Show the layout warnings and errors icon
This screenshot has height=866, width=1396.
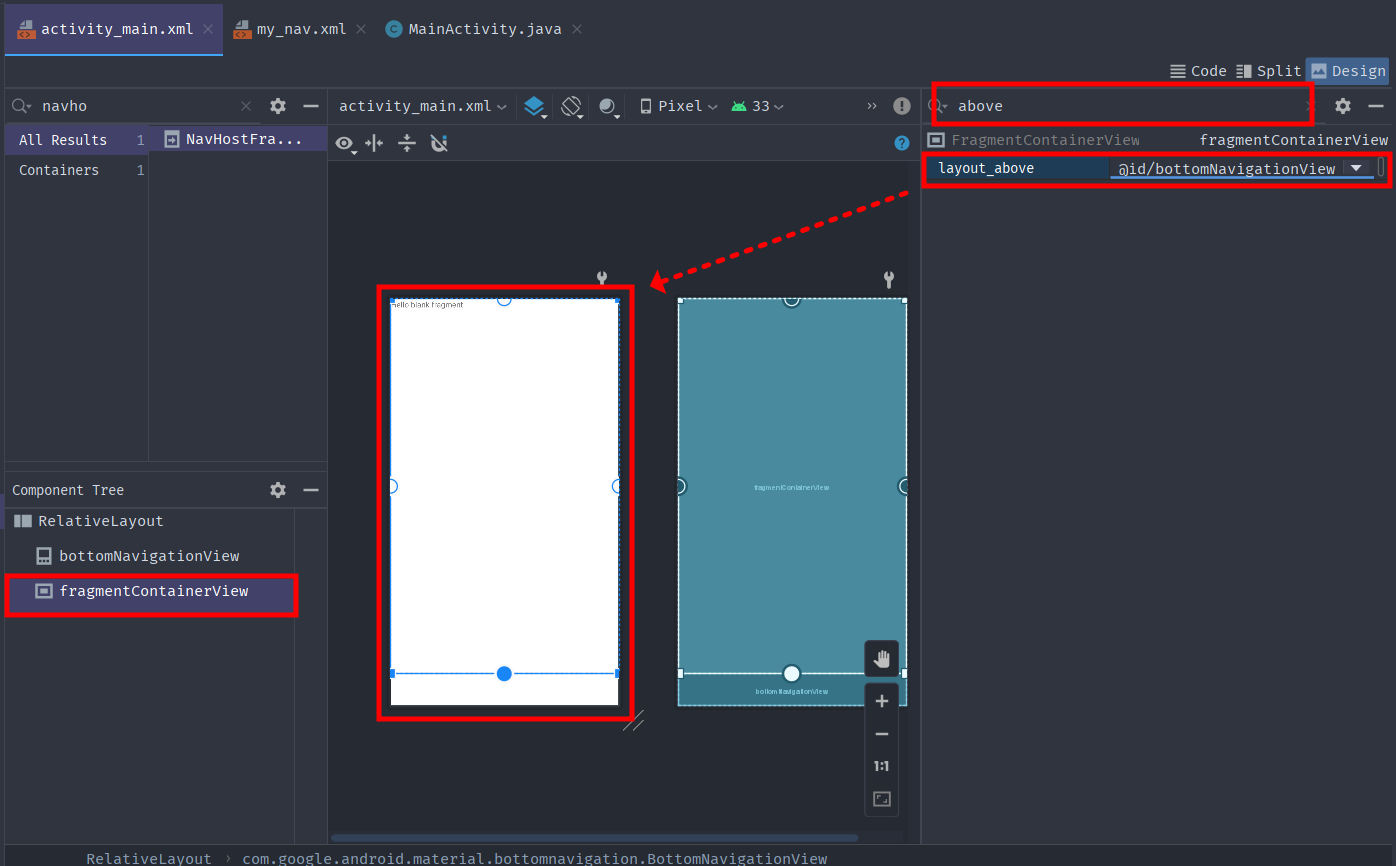tap(902, 106)
